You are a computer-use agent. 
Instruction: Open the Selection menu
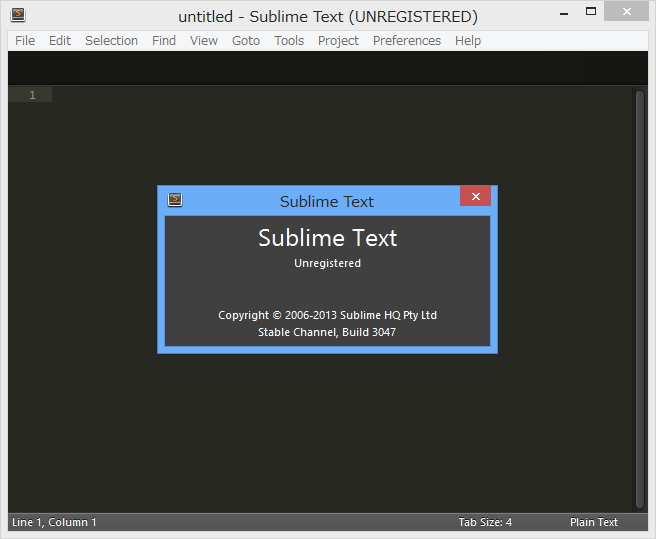coord(111,41)
